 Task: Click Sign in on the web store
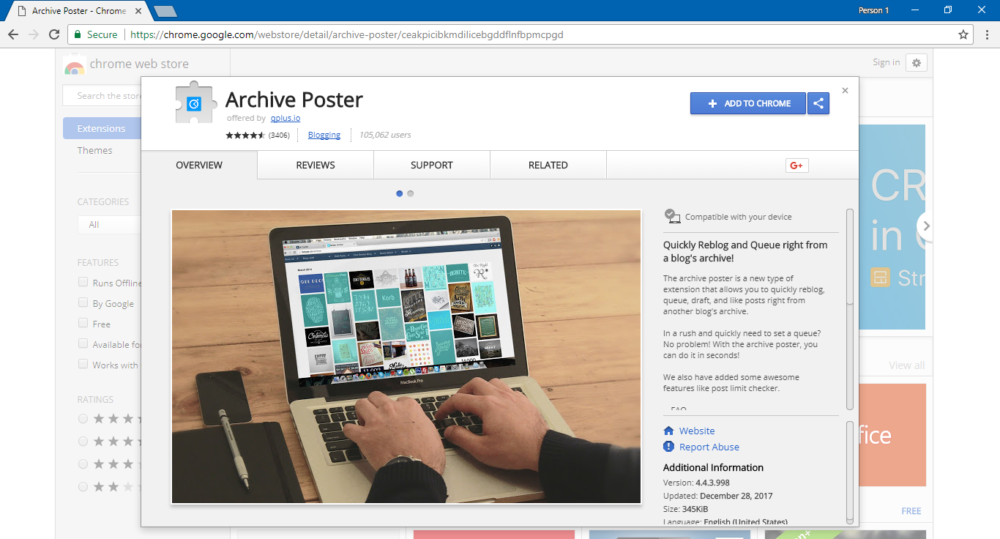coord(886,62)
